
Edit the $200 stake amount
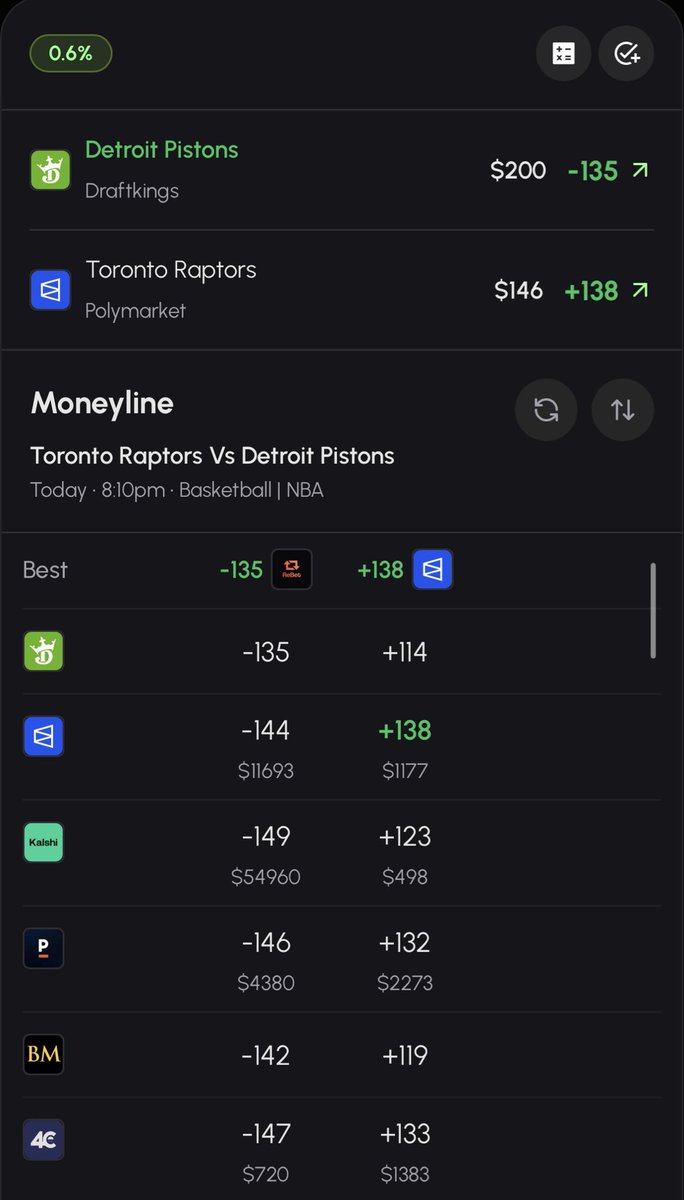[x=518, y=170]
